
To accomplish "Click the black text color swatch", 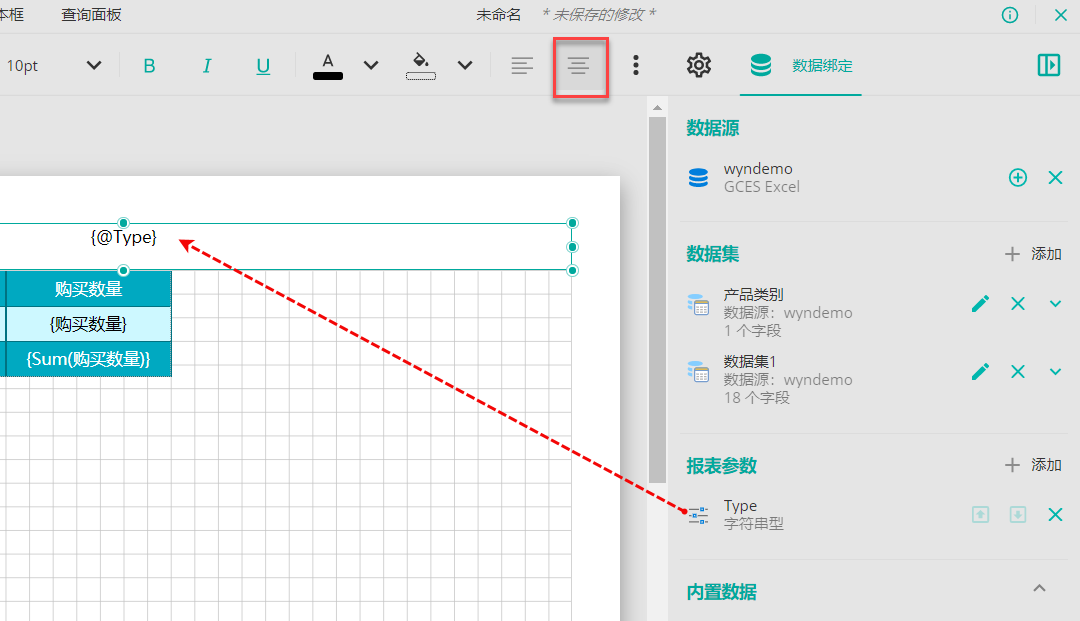I will pyautogui.click(x=328, y=66).
